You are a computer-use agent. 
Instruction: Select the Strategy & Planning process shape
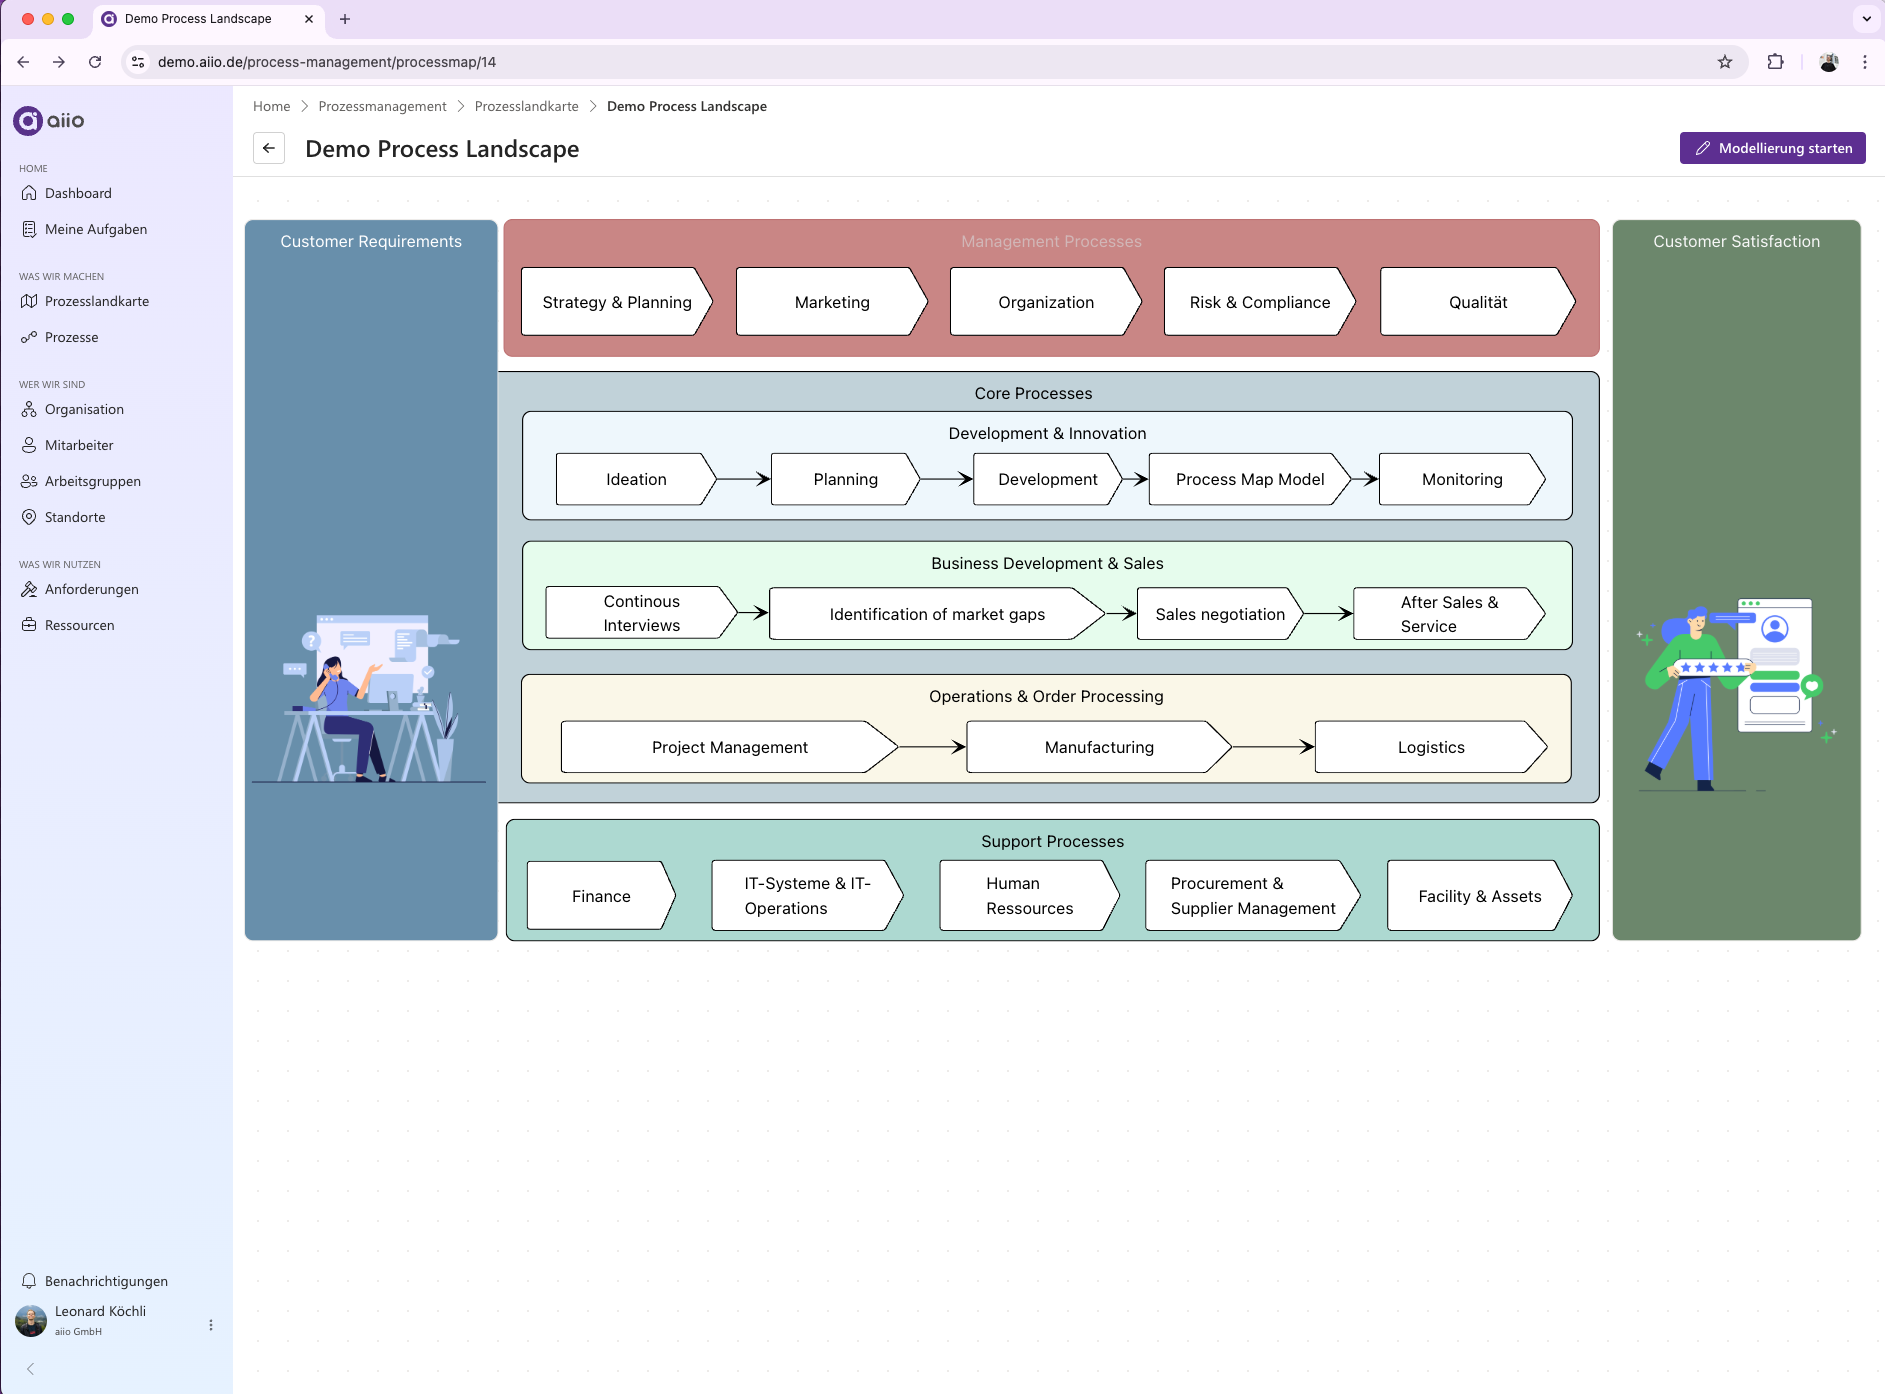[615, 301]
